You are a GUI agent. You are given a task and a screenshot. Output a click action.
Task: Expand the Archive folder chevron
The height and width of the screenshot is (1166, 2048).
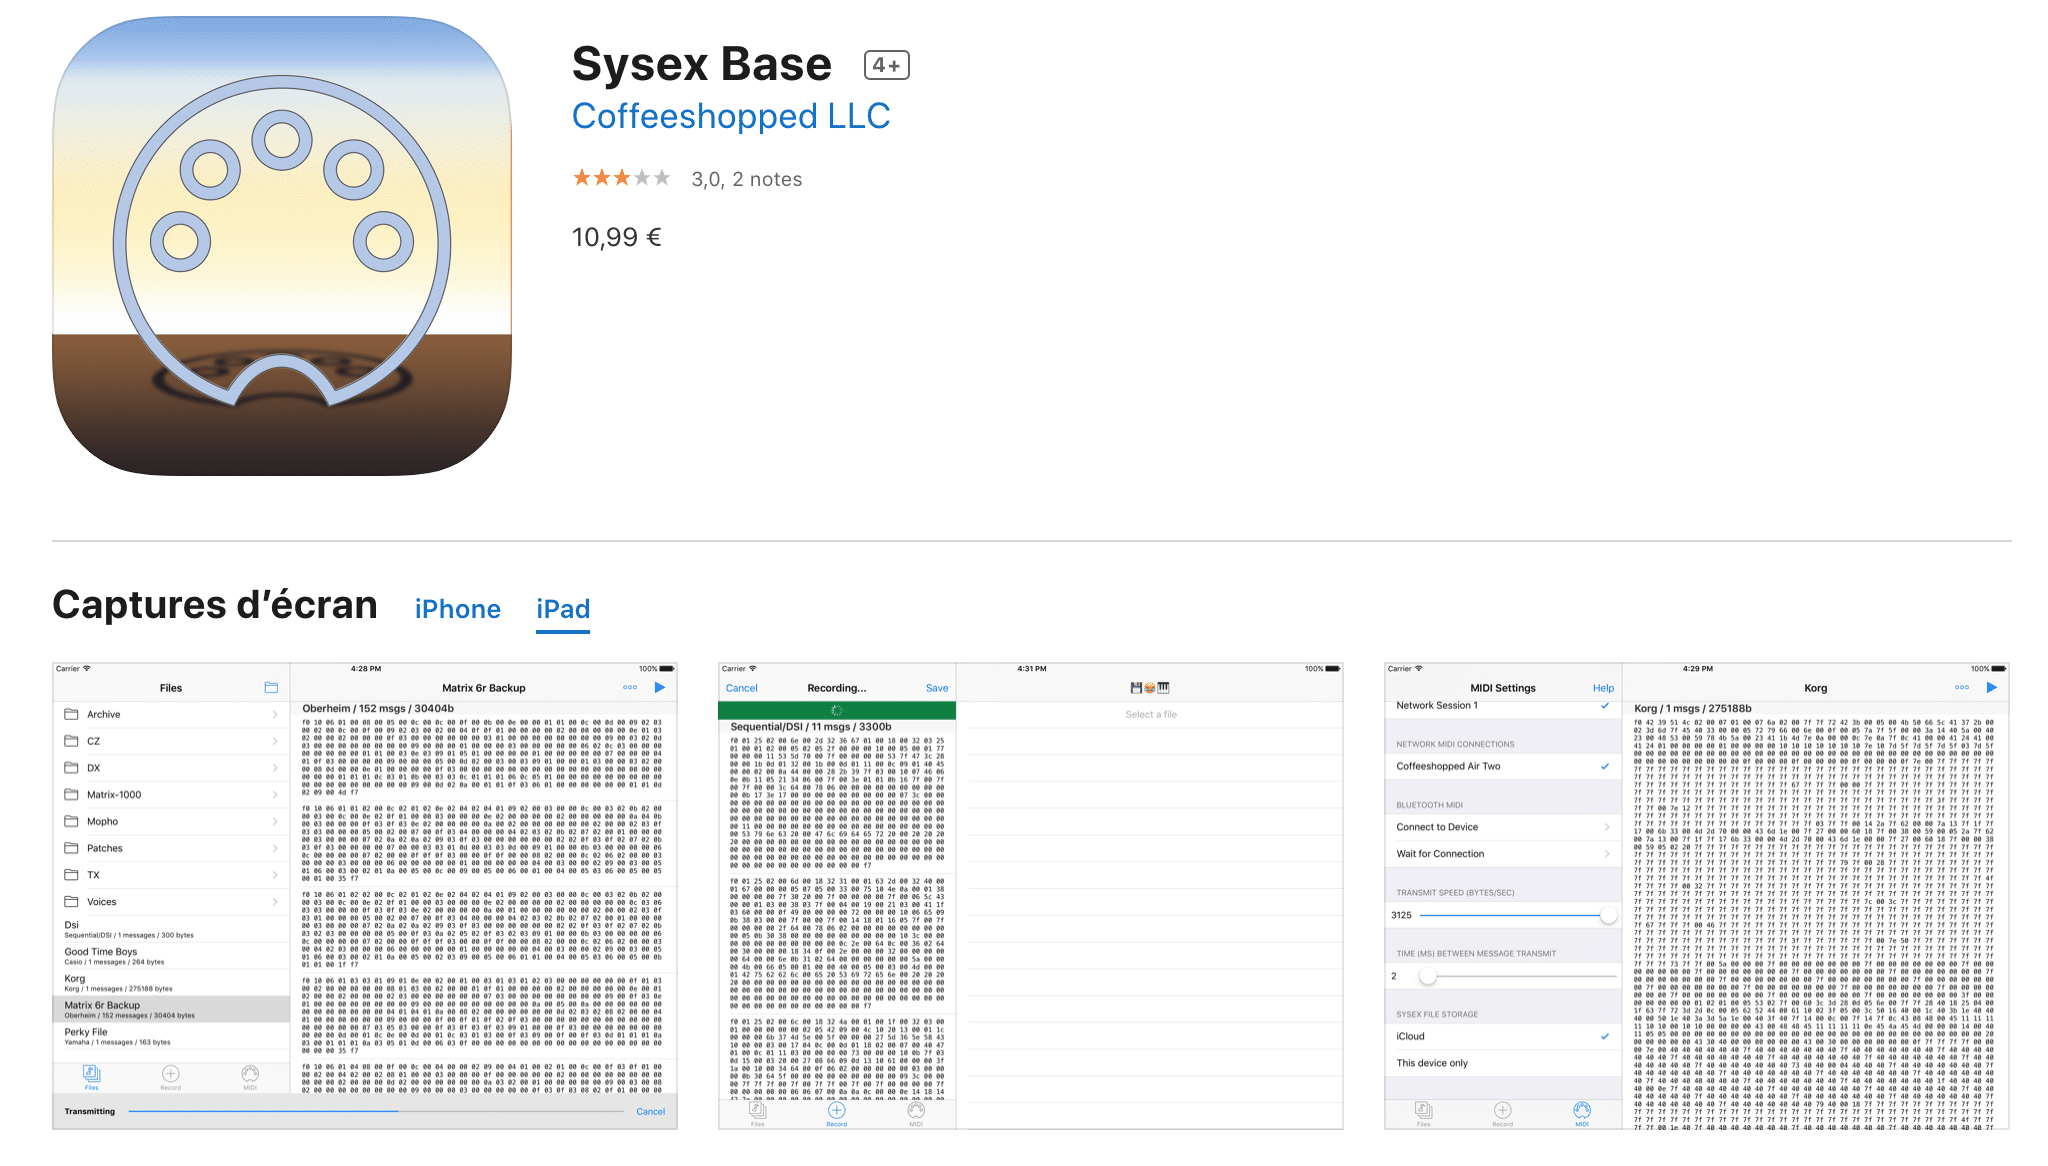275,714
